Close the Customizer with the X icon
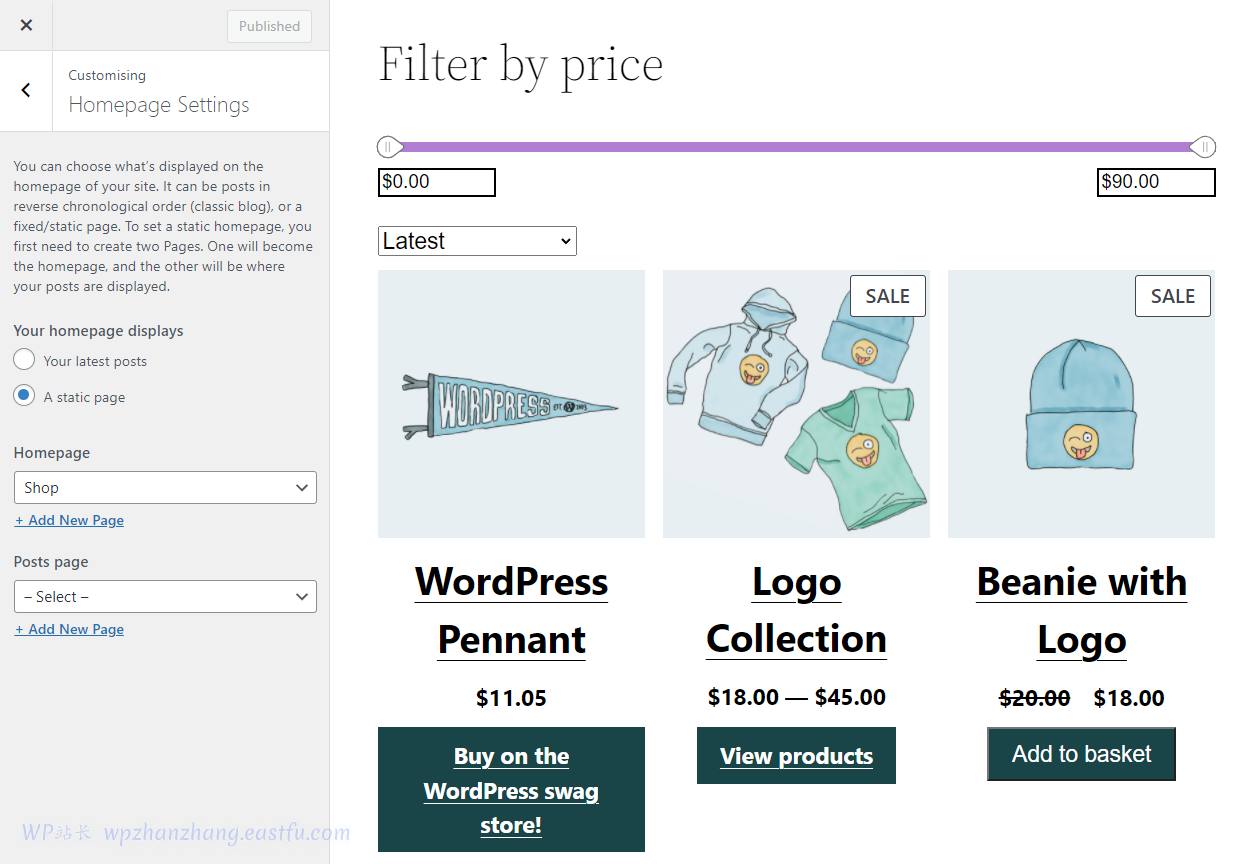This screenshot has height=864, width=1246. [x=26, y=25]
